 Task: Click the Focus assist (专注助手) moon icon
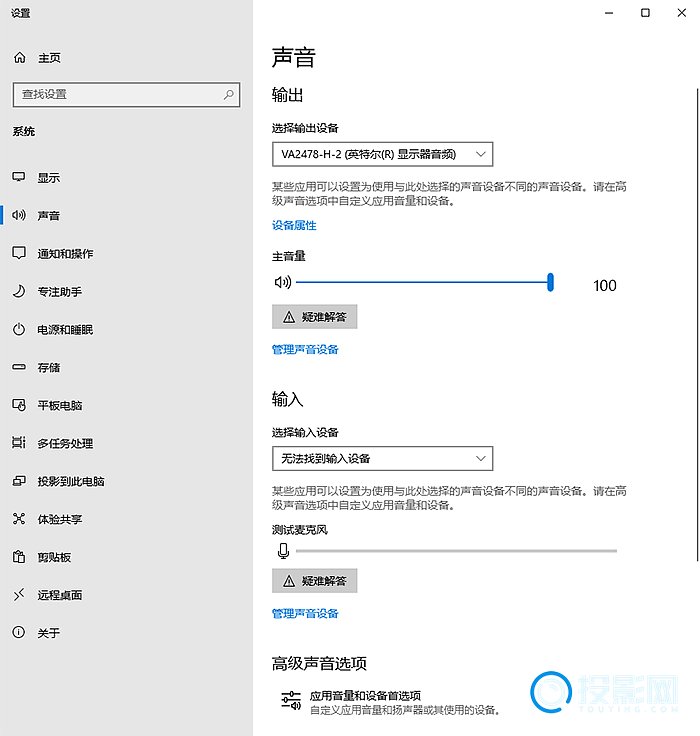pos(19,292)
